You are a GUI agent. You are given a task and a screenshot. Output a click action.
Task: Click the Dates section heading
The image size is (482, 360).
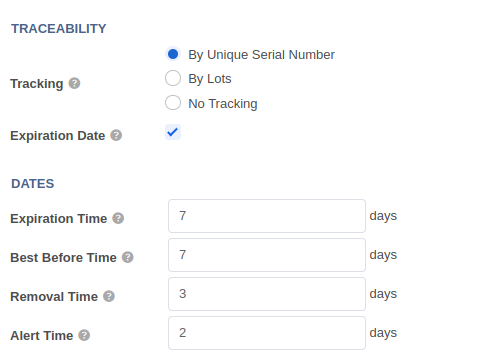click(x=33, y=184)
